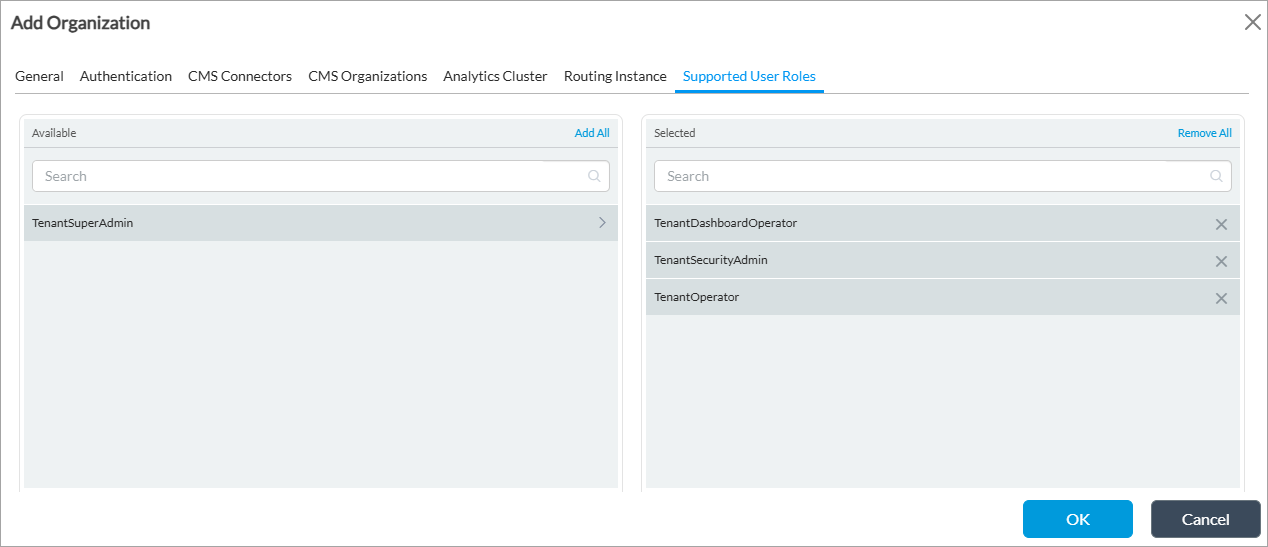Open the CMS Connectors tab
Image resolution: width=1268 pixels, height=547 pixels.
tap(240, 76)
